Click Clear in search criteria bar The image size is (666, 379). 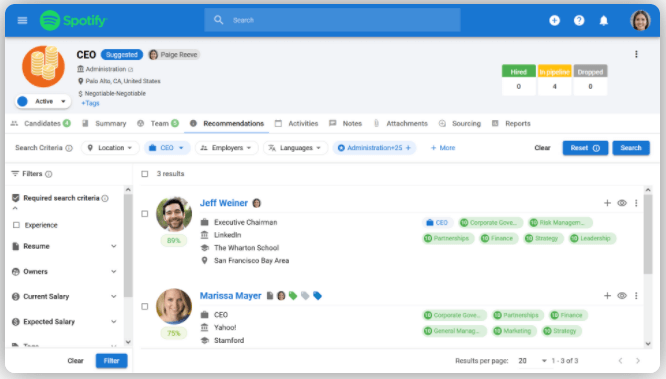click(542, 148)
